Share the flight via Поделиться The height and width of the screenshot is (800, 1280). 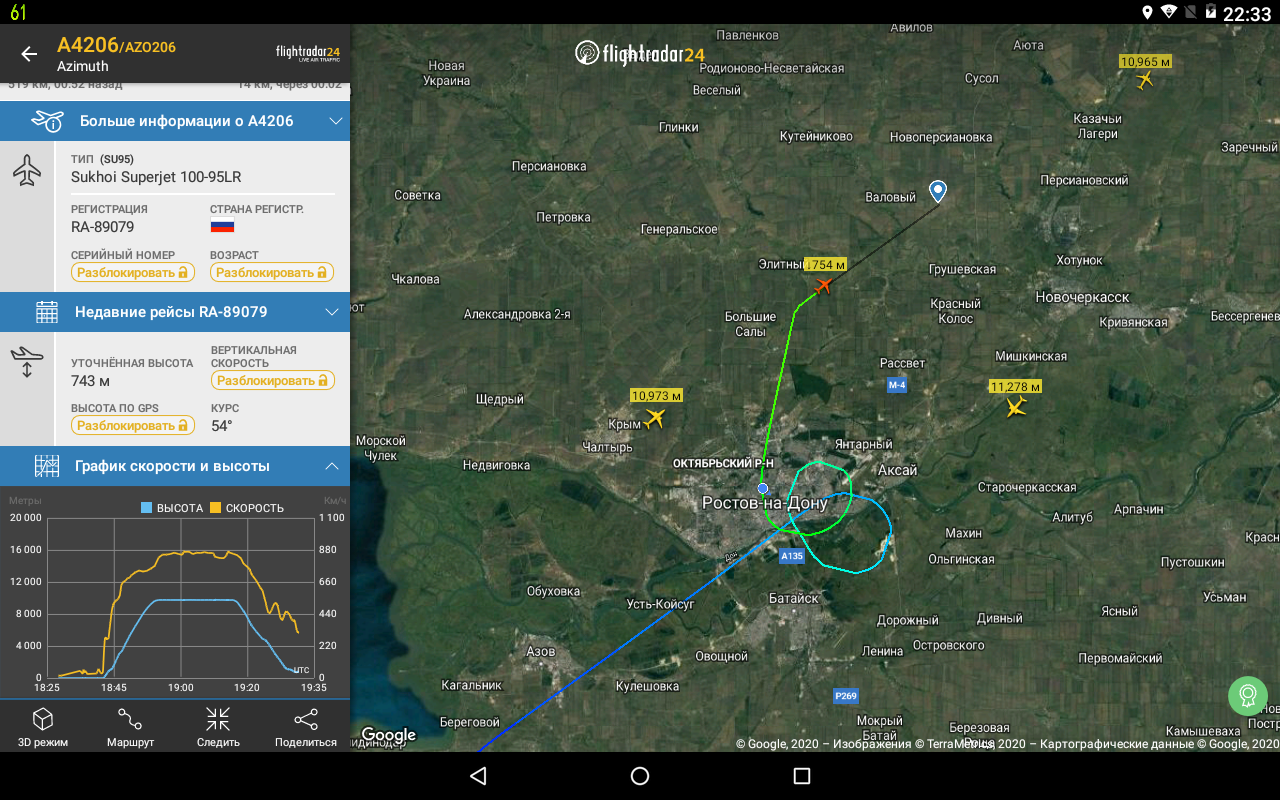(306, 727)
